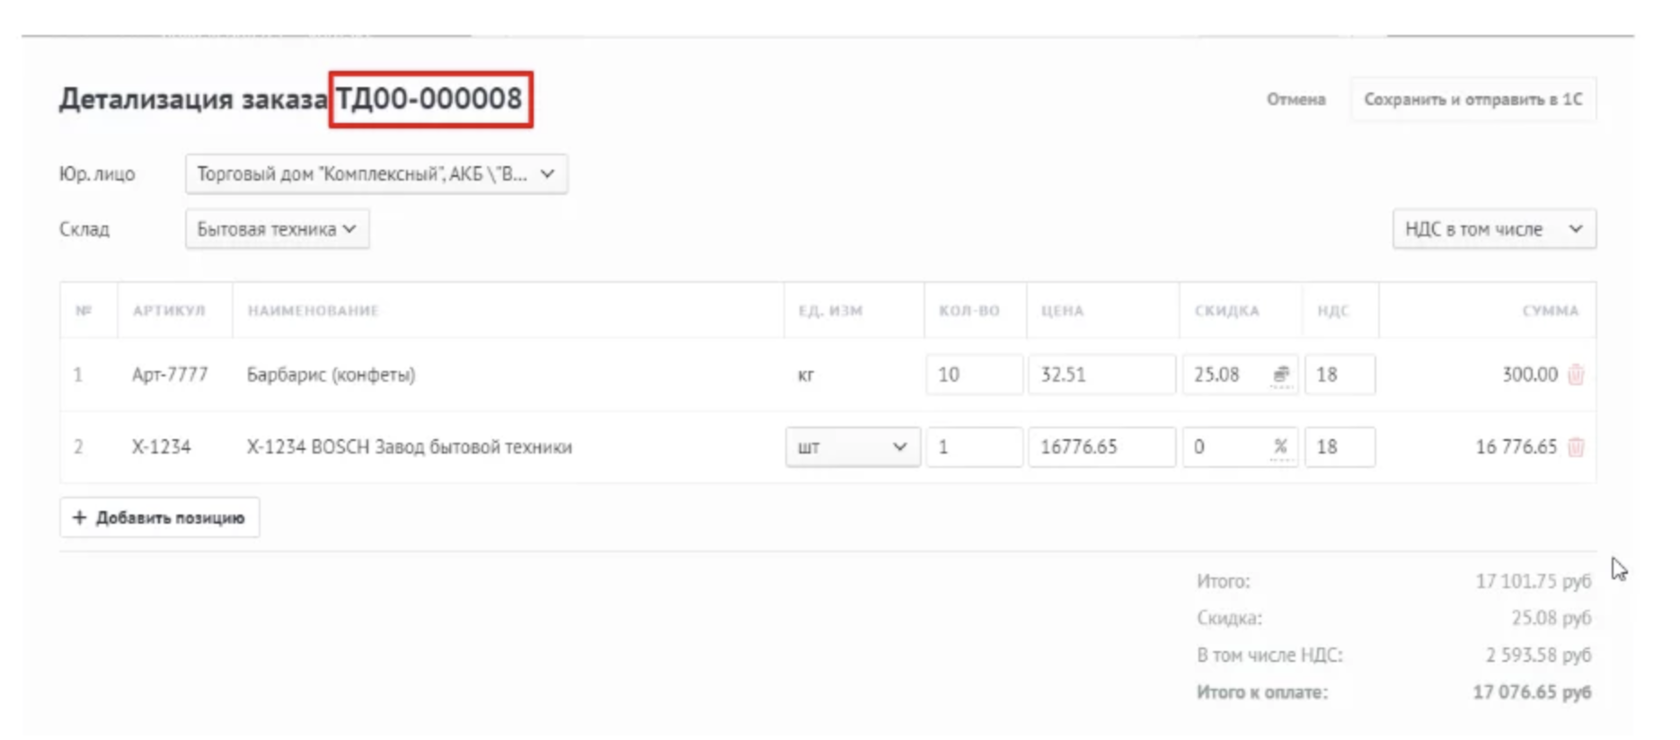Click the price field showing 32.51
Screen dimensions: 1680x740
coord(1100,375)
